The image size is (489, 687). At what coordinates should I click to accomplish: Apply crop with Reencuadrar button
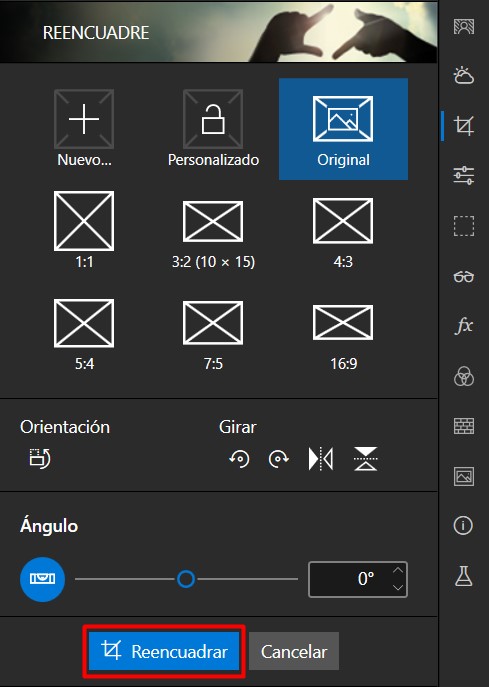coord(164,652)
